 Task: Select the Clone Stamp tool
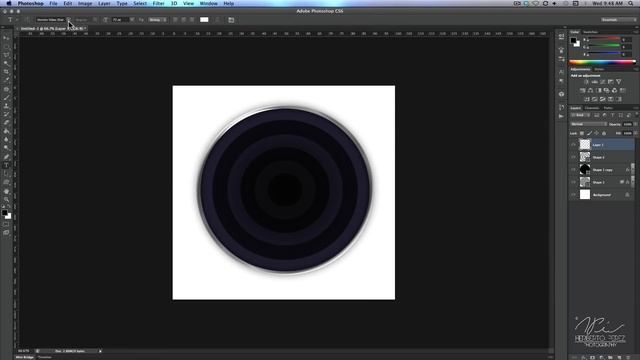point(6,106)
